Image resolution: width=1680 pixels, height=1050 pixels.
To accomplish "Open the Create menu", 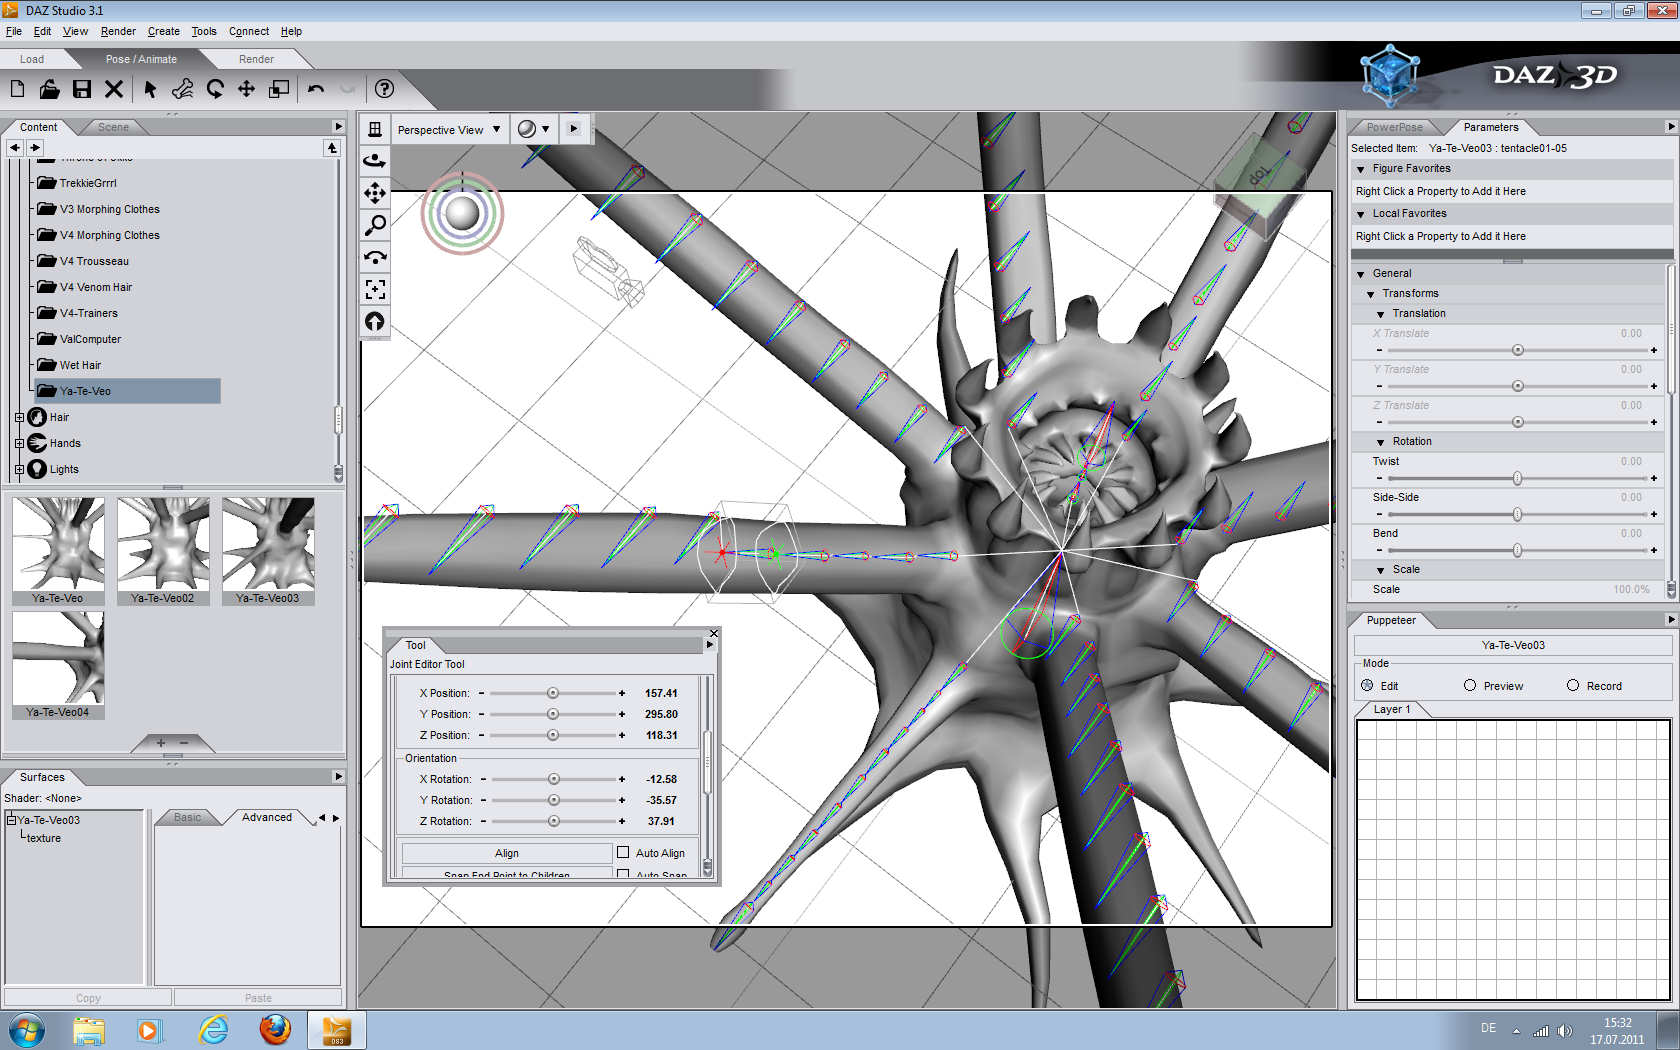I will click(164, 31).
